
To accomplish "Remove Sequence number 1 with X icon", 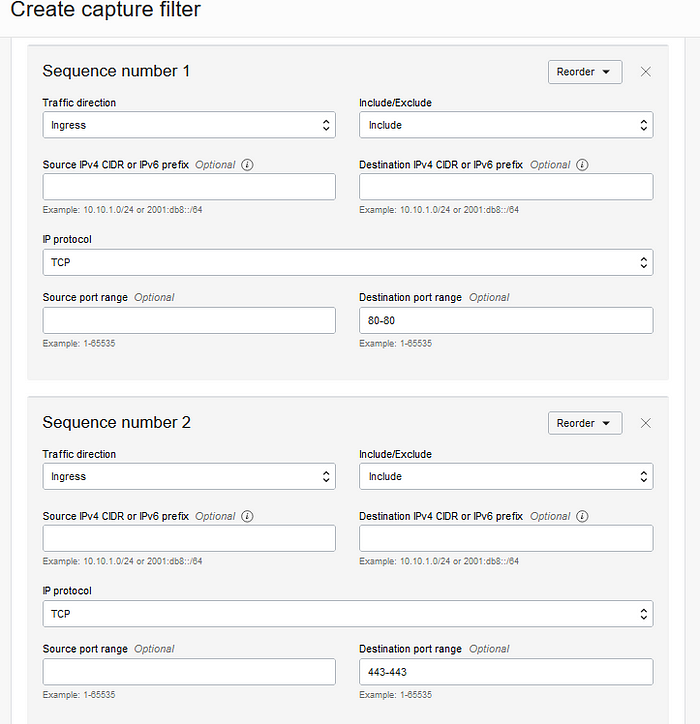I will tap(646, 72).
